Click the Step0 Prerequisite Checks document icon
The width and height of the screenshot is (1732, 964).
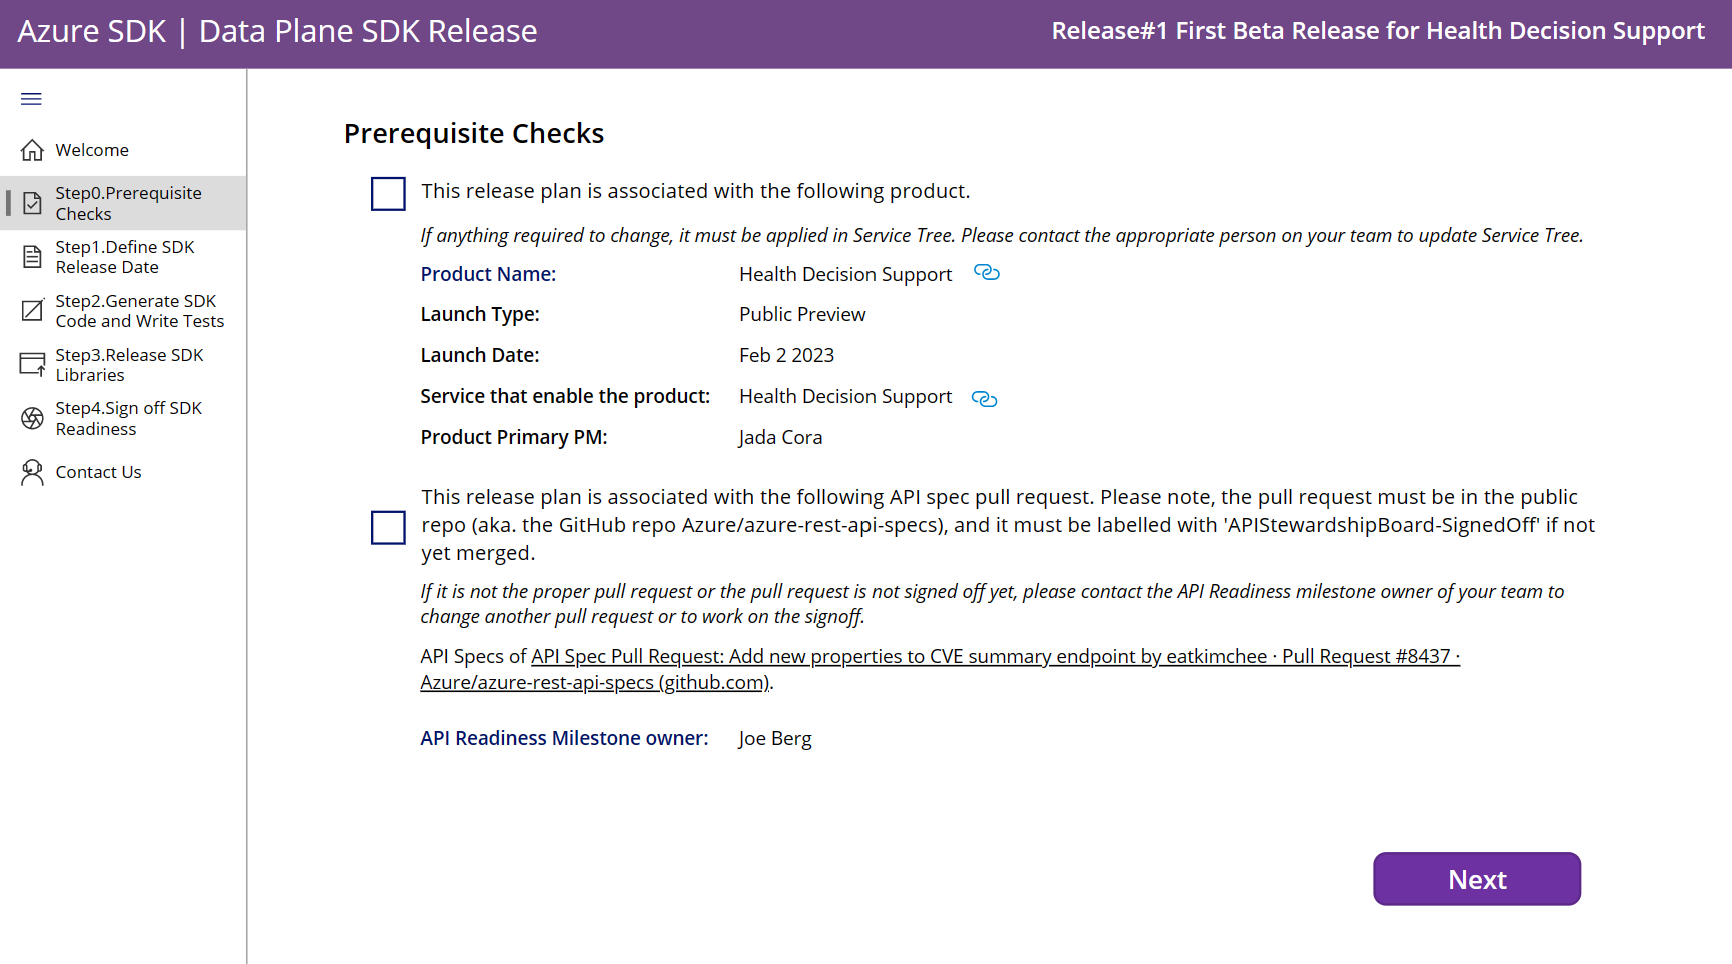click(x=31, y=202)
